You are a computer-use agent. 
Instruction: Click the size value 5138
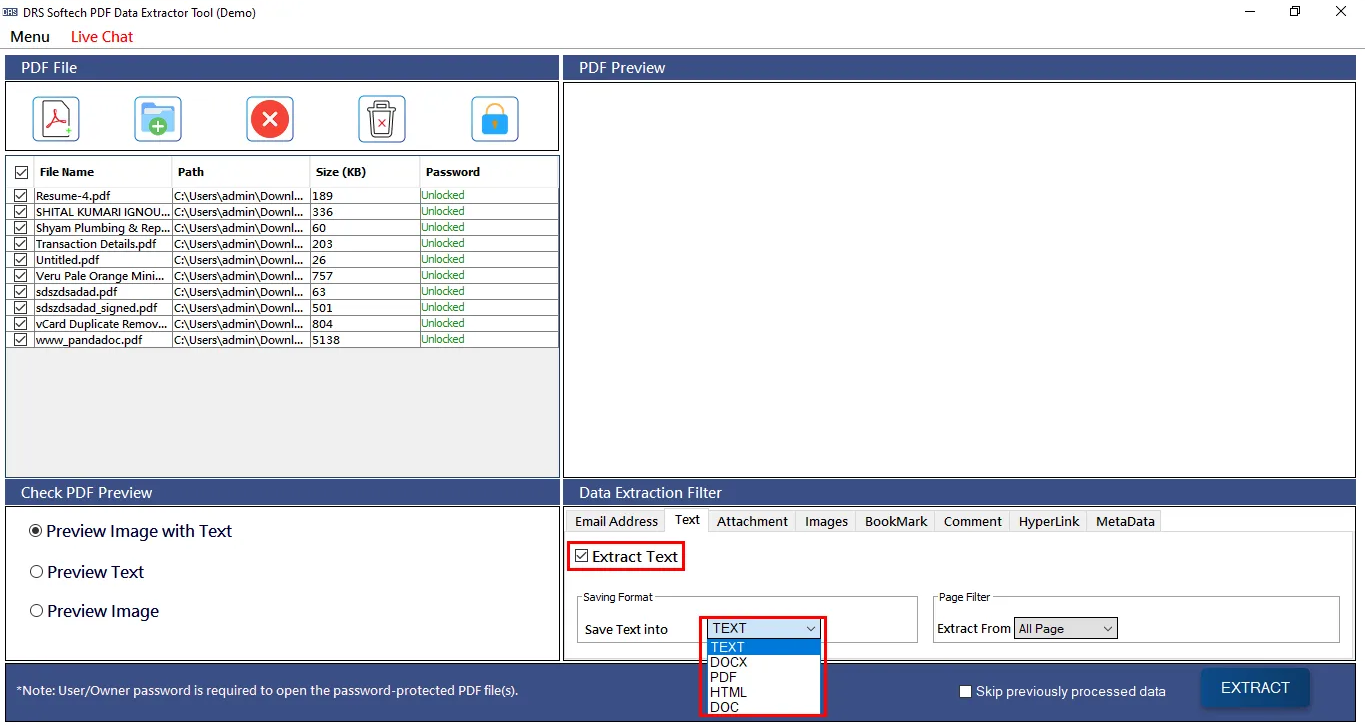(x=326, y=340)
